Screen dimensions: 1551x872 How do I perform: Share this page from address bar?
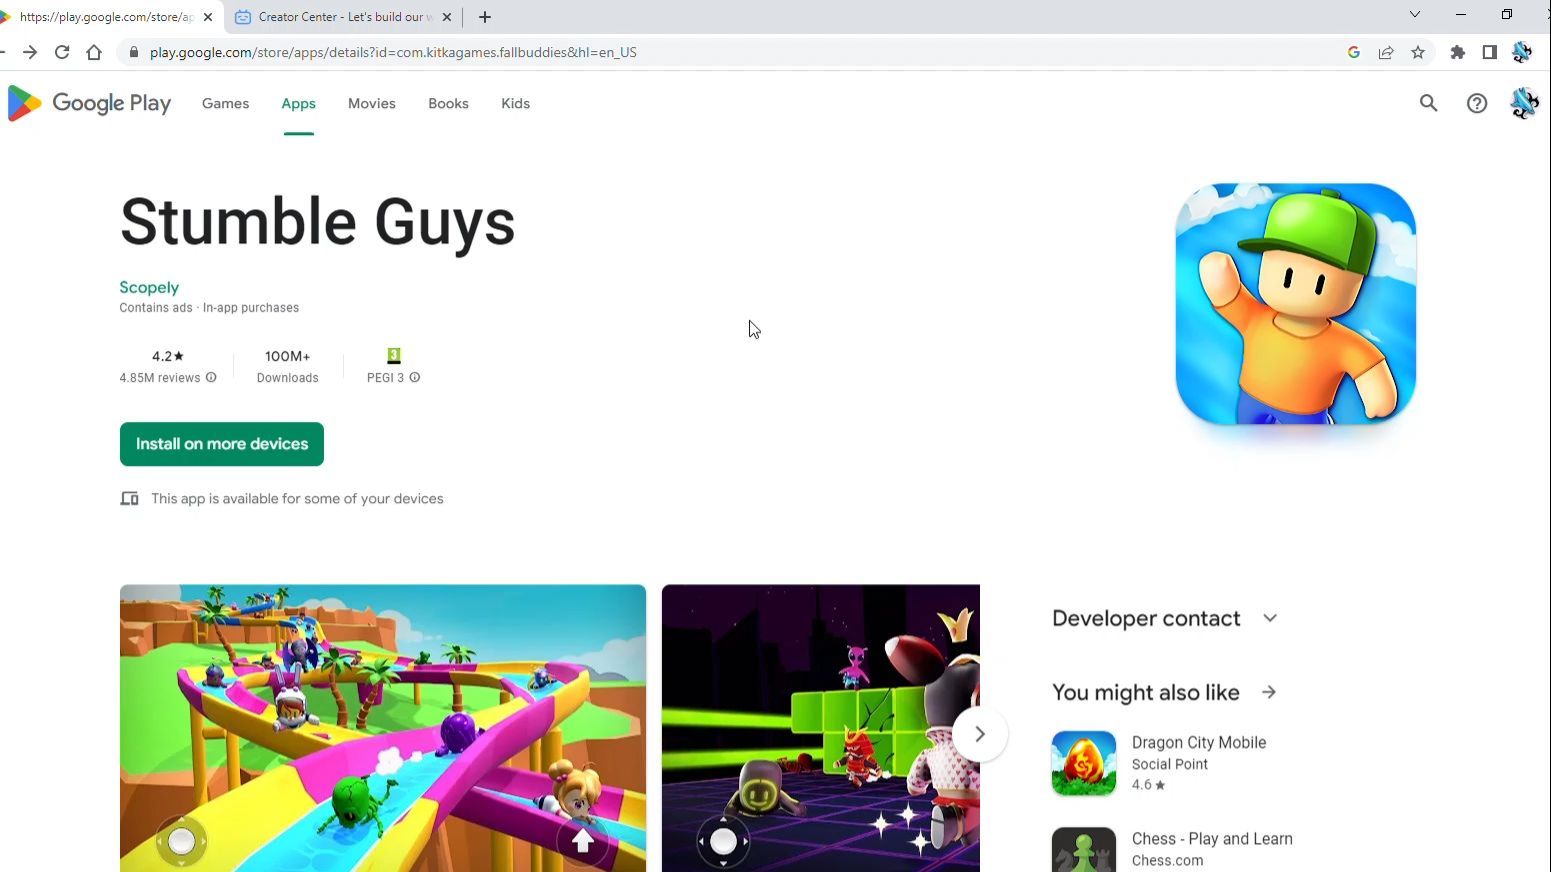1386,52
